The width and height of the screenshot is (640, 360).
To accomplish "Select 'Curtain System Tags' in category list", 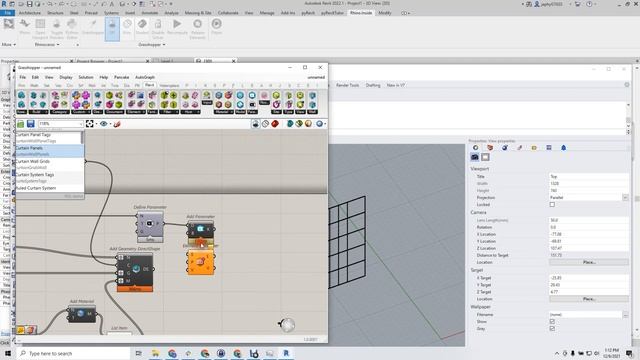I will pyautogui.click(x=49, y=178).
